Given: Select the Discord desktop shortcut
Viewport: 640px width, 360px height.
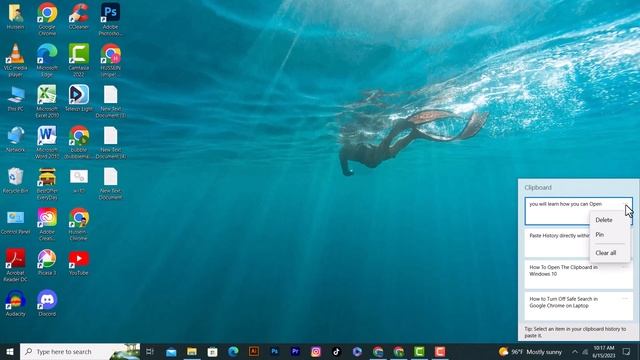Looking at the screenshot, I should pos(47,303).
